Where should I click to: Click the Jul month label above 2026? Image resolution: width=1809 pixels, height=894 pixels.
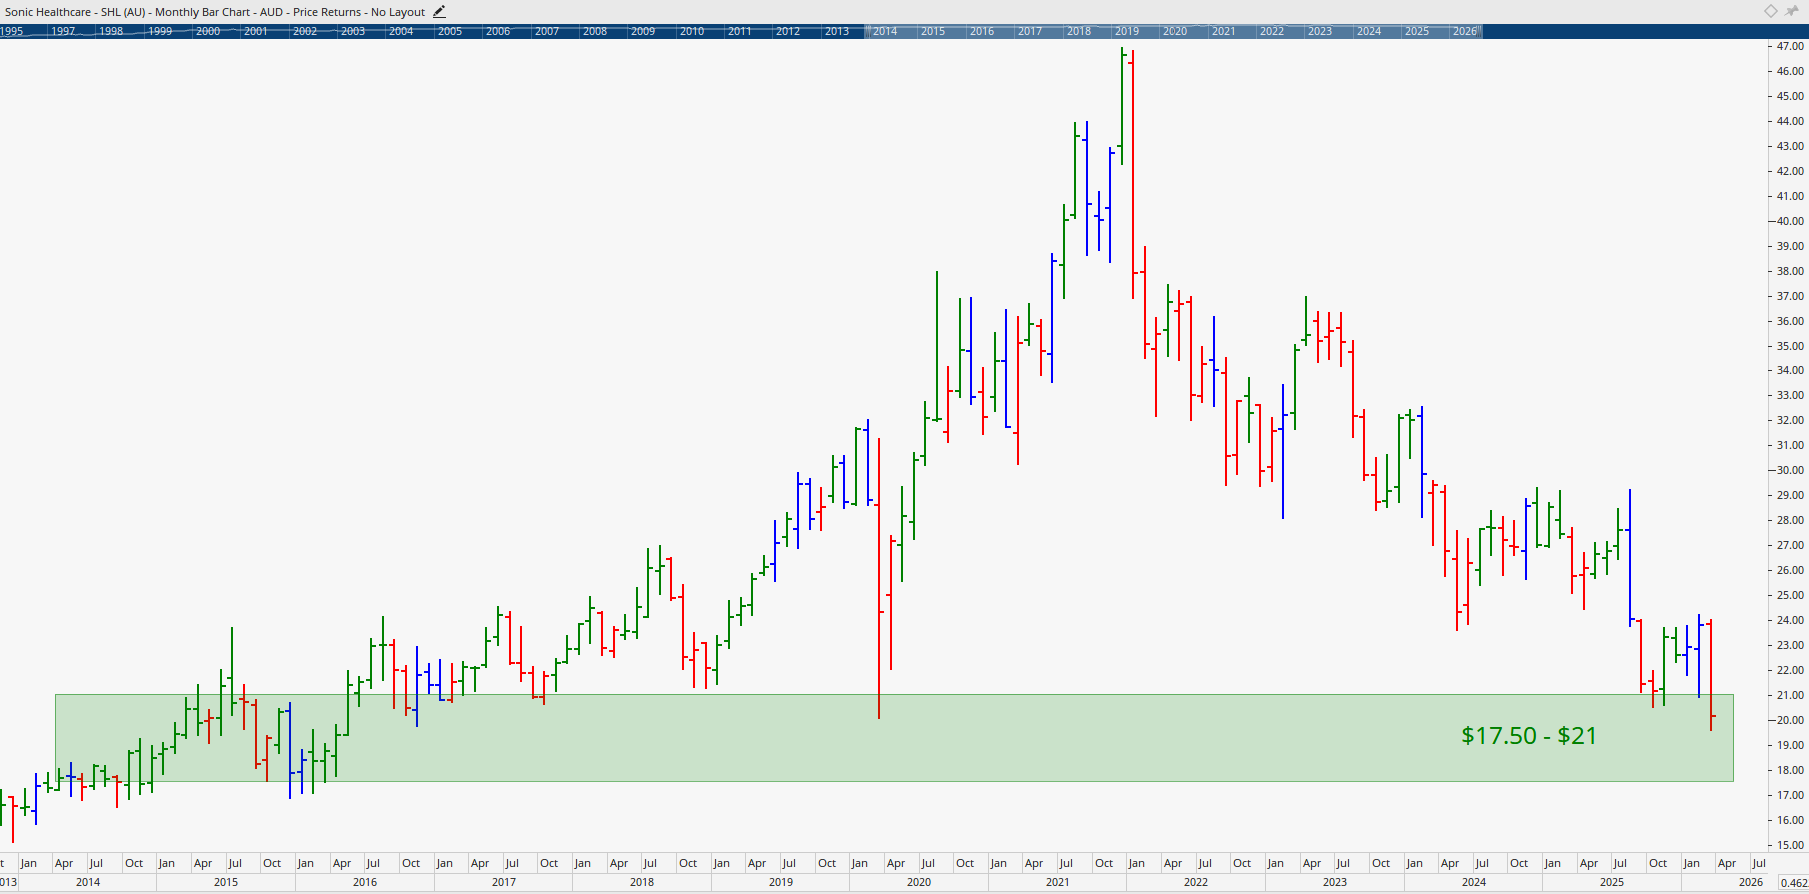1759,863
